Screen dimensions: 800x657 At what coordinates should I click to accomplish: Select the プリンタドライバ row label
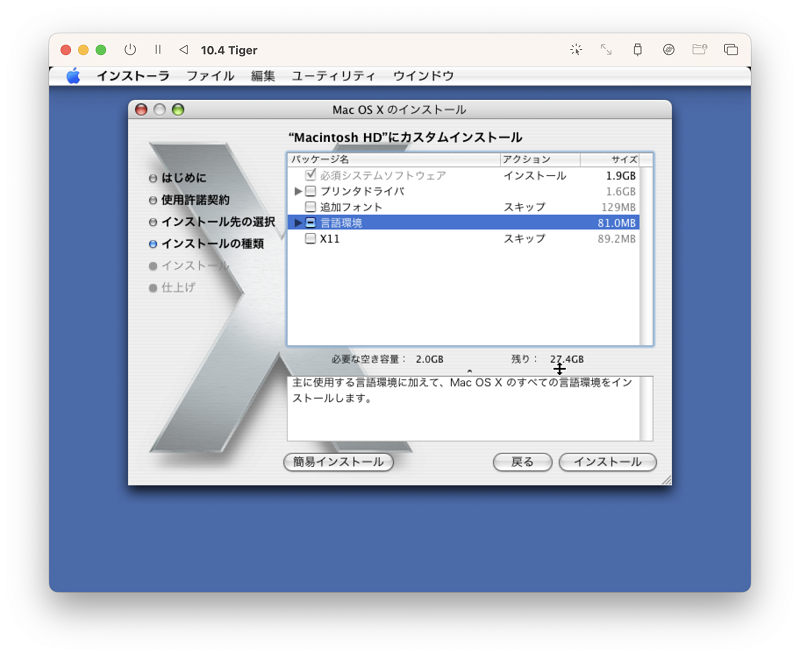click(x=362, y=191)
